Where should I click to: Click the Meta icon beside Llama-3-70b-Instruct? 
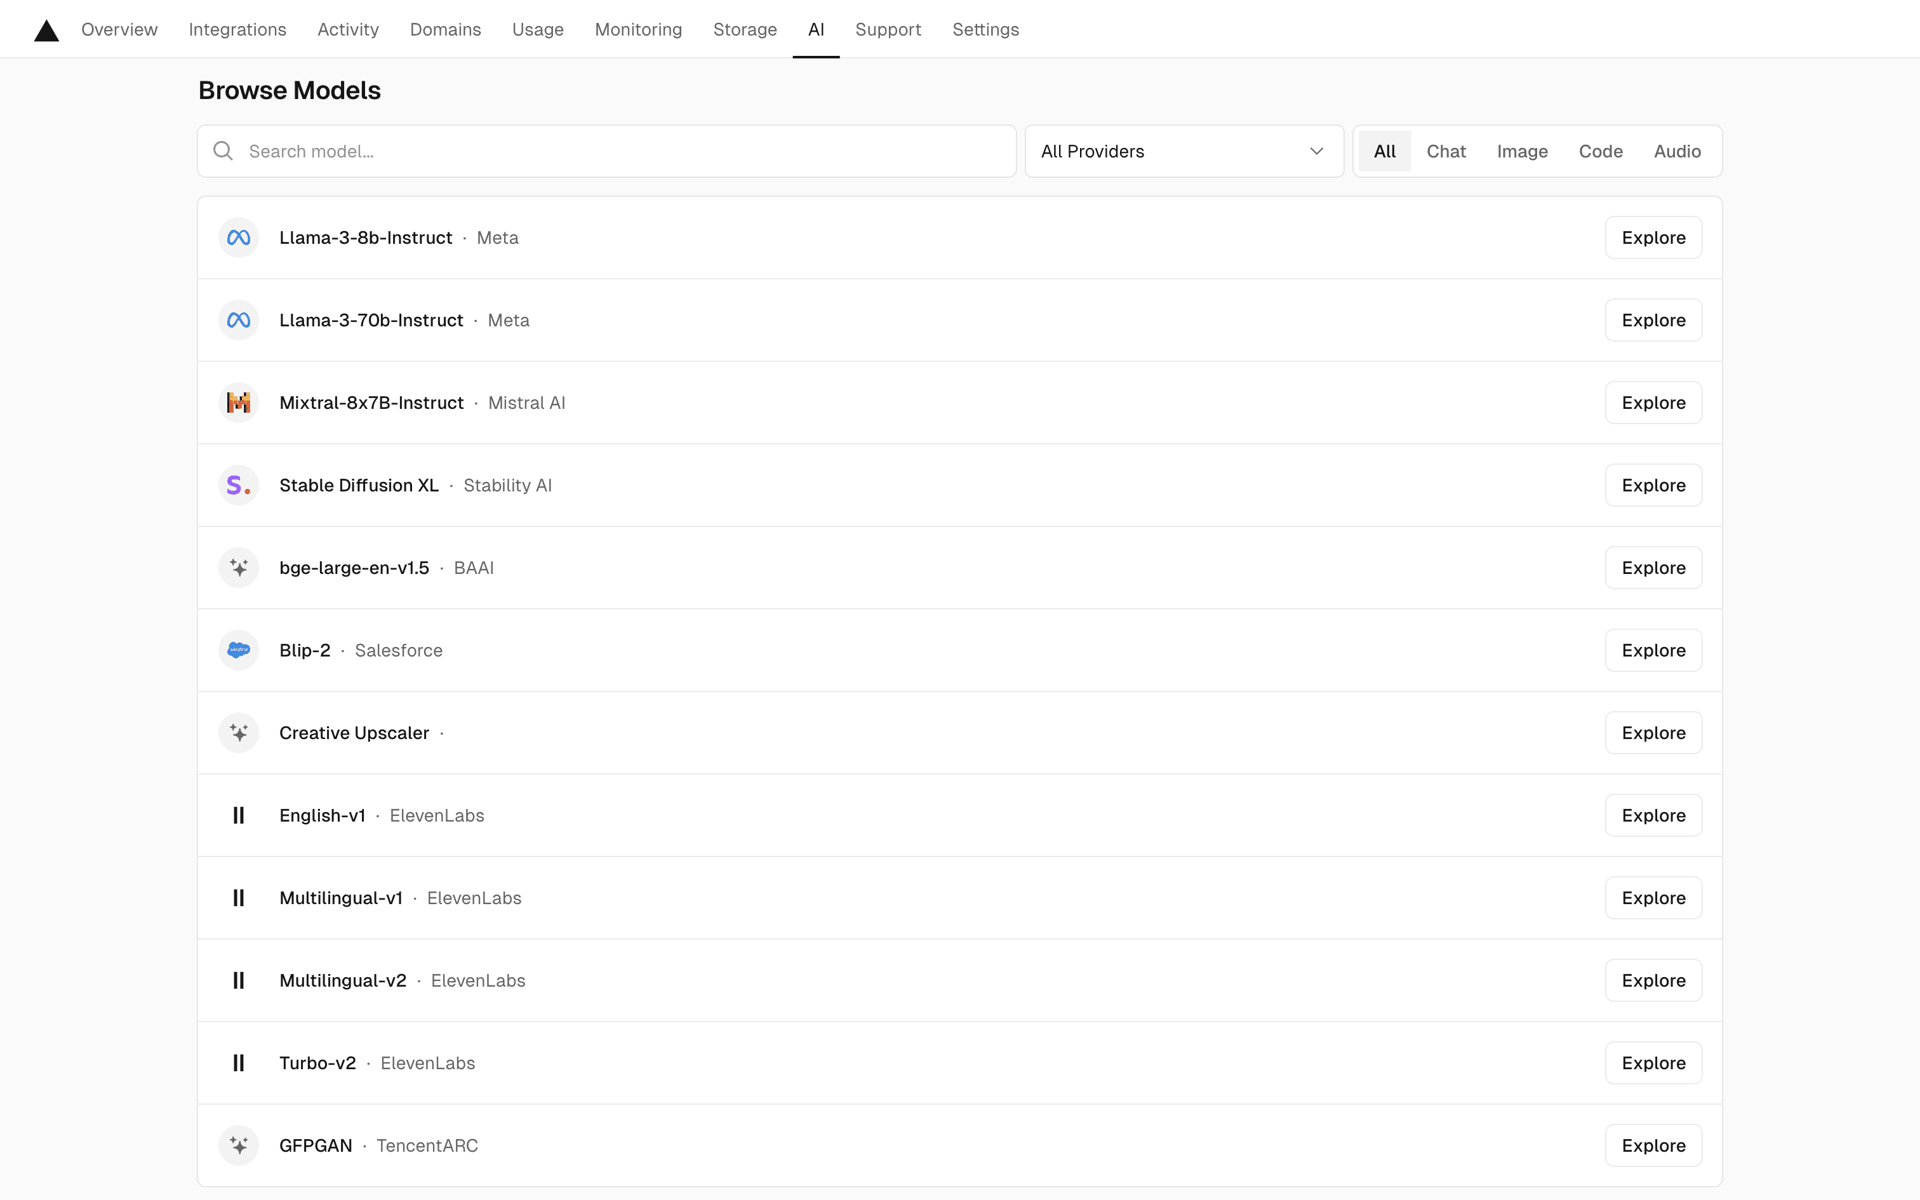coord(239,320)
